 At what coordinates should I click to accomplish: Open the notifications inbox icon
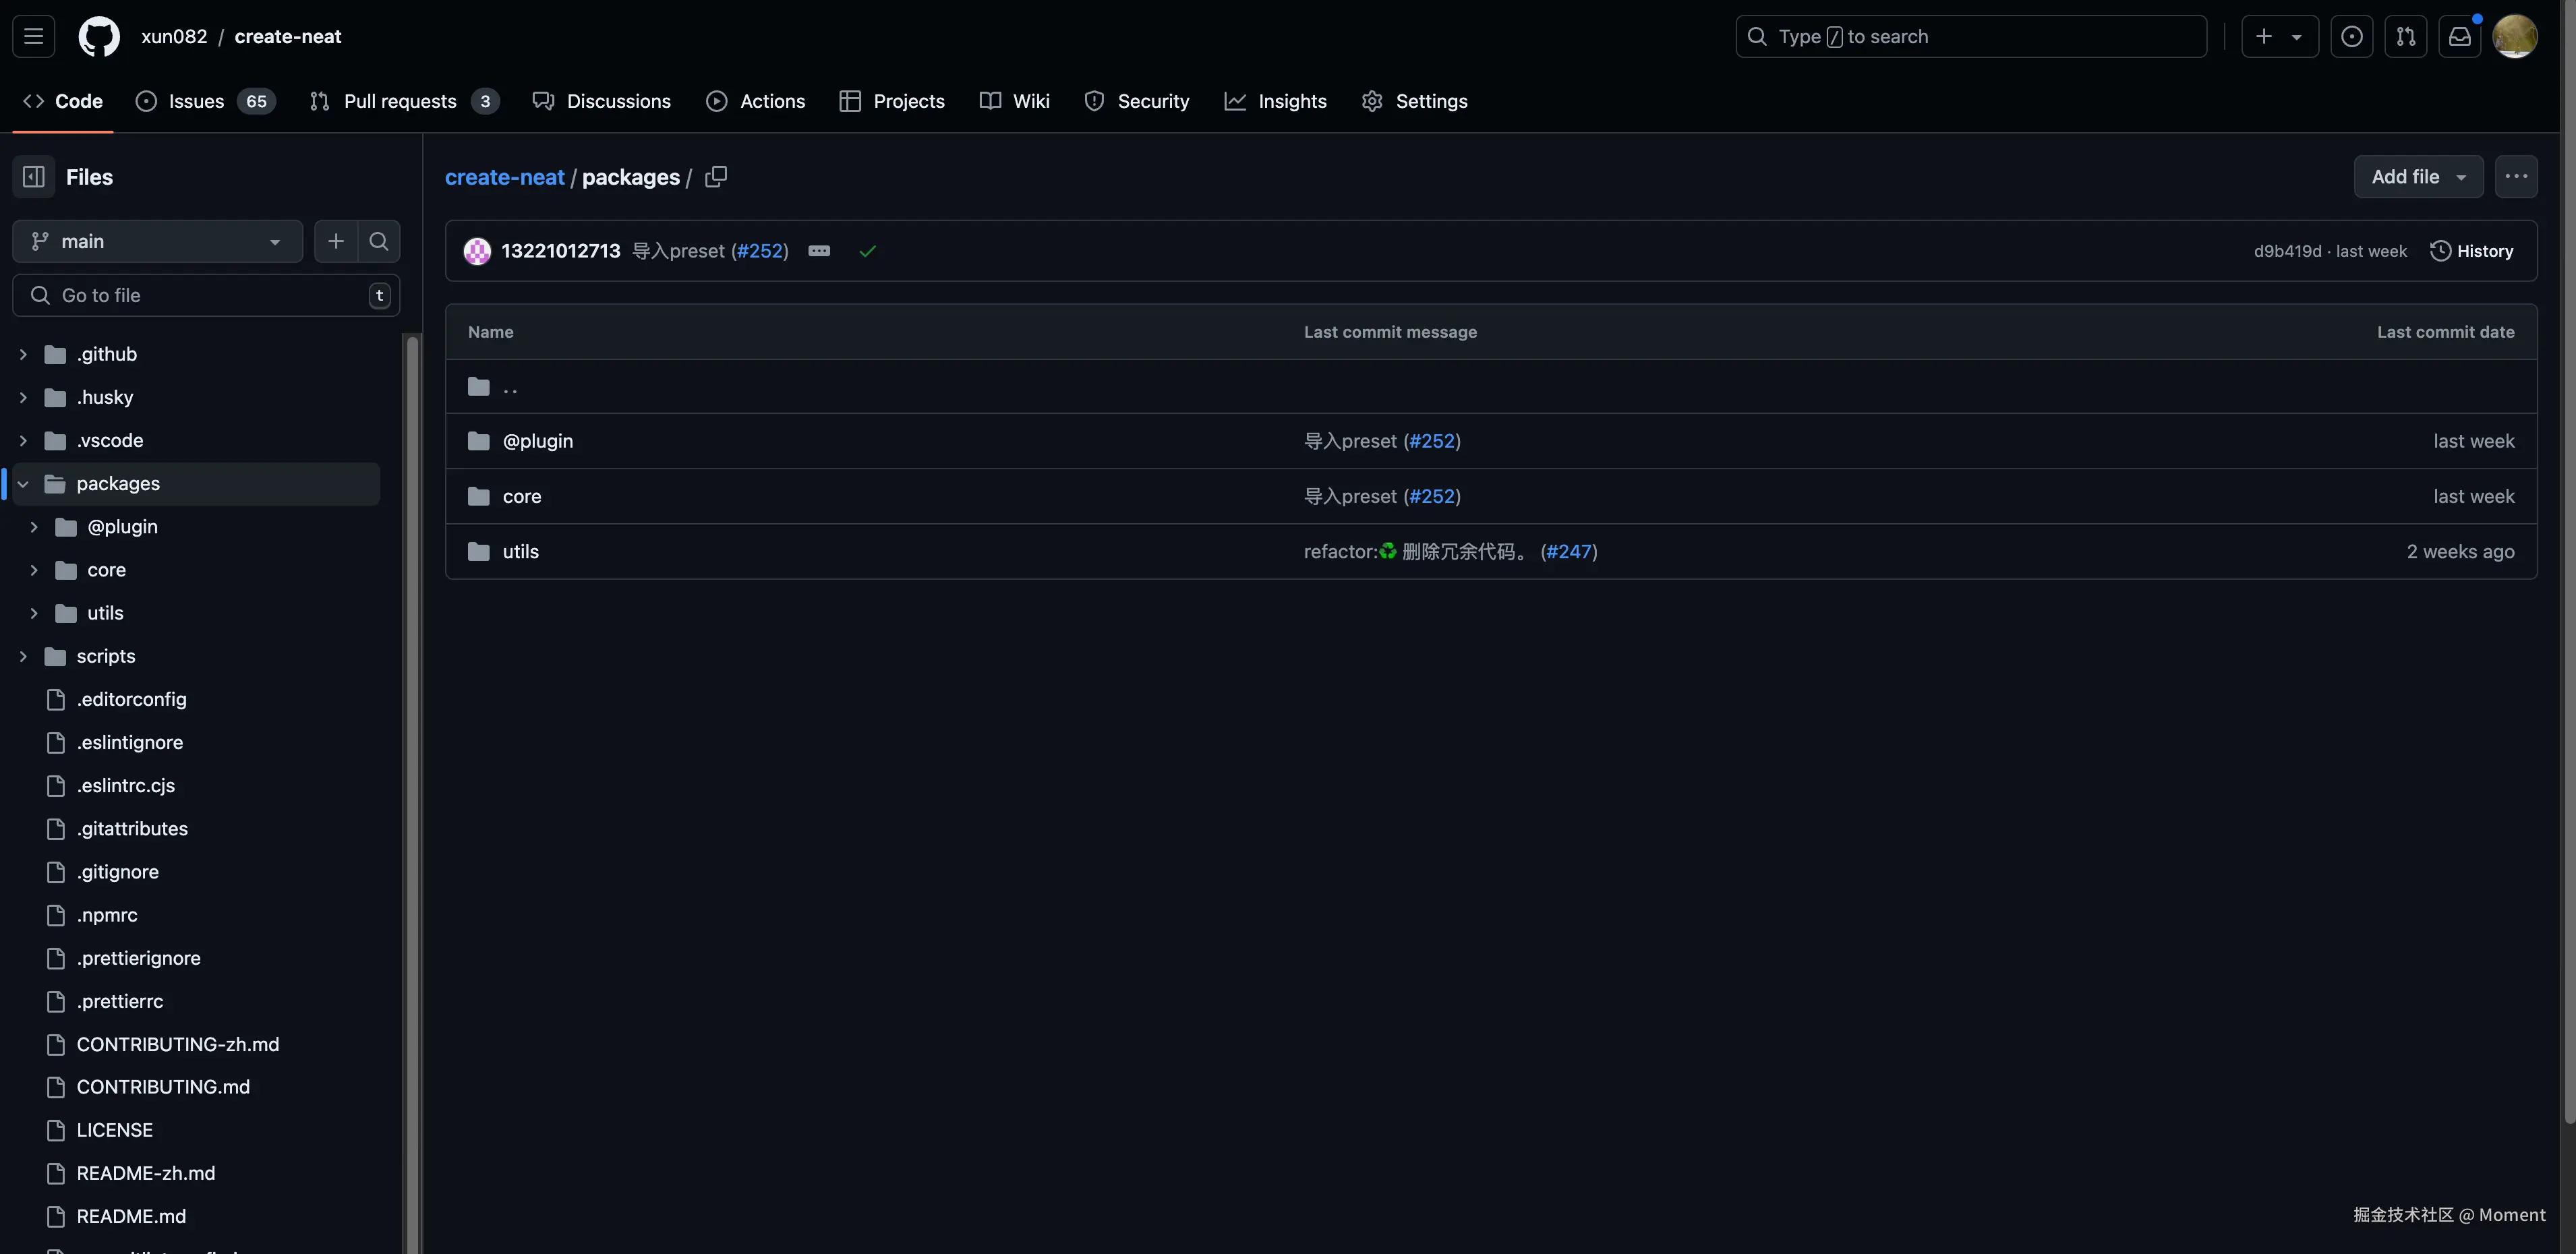(x=2459, y=37)
